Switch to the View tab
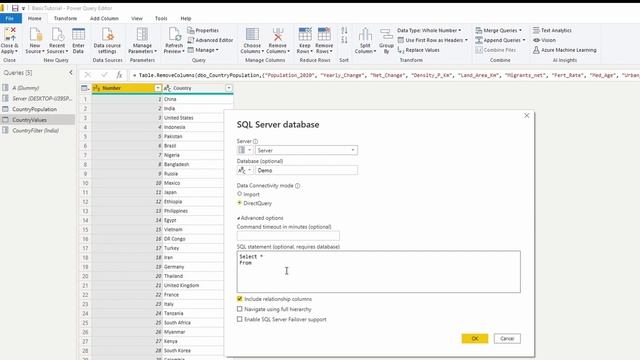The height and width of the screenshot is (360, 640). (137, 18)
